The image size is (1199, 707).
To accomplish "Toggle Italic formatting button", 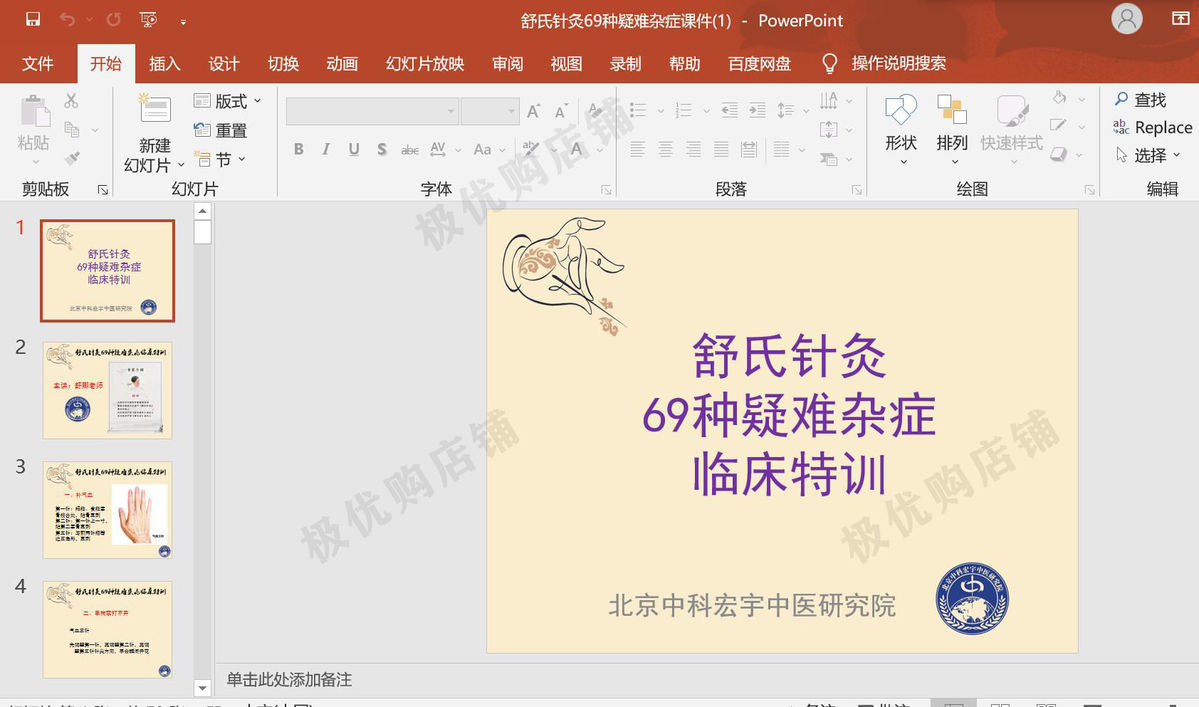I will tap(326, 150).
